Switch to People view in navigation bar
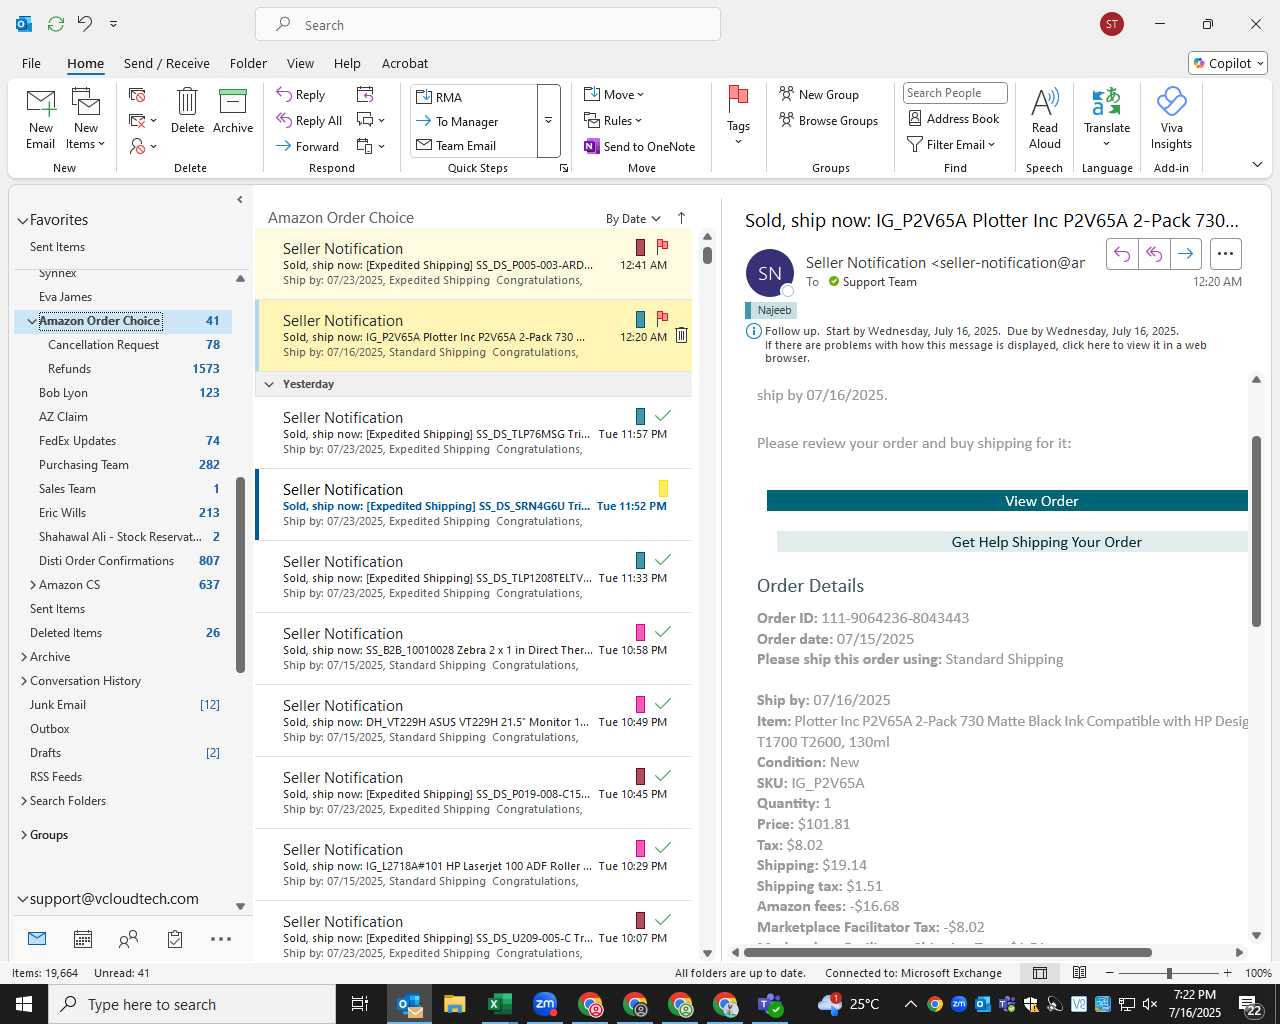 [x=128, y=939]
